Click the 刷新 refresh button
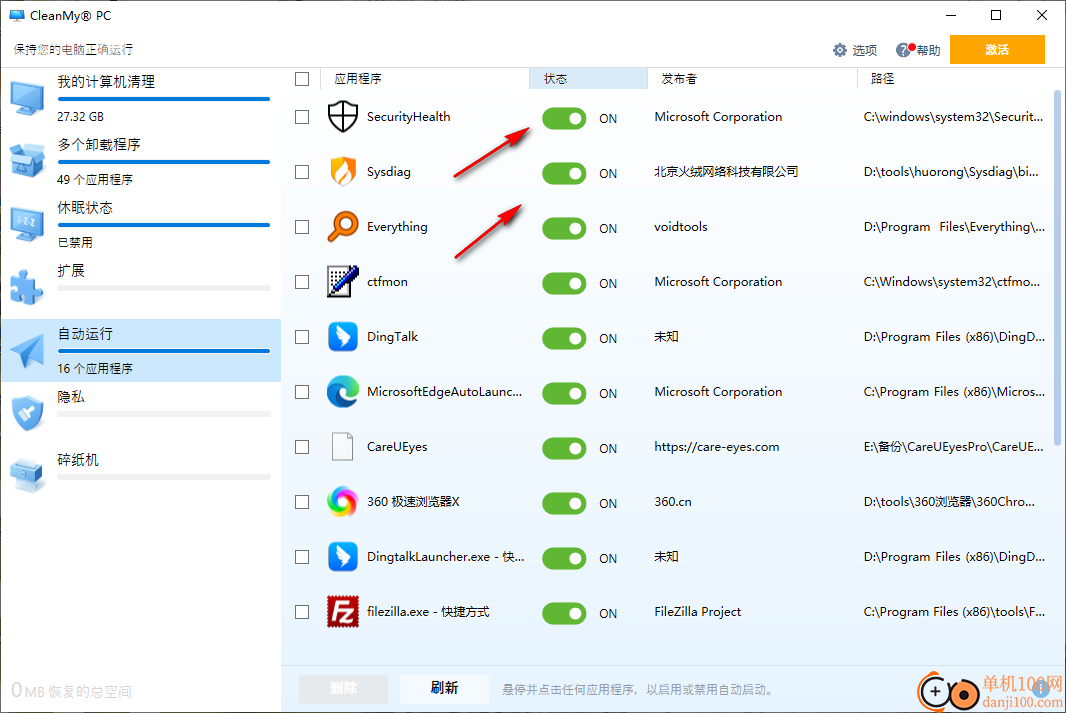 445,689
